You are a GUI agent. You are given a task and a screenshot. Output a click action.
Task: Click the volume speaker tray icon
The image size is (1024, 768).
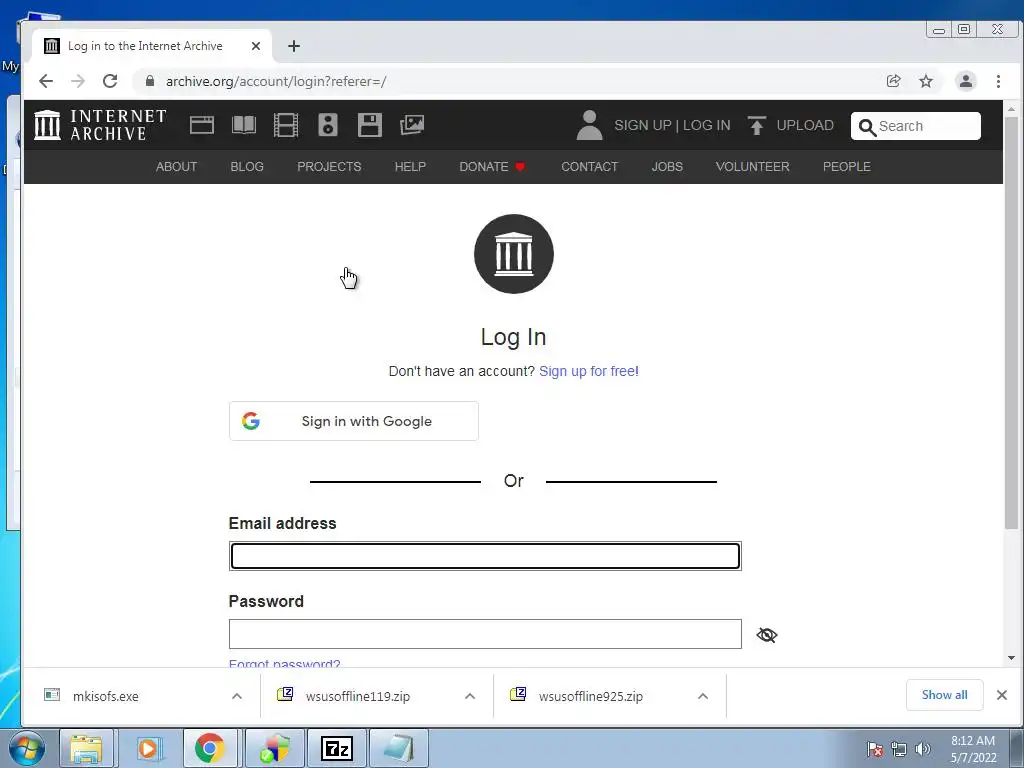point(923,749)
